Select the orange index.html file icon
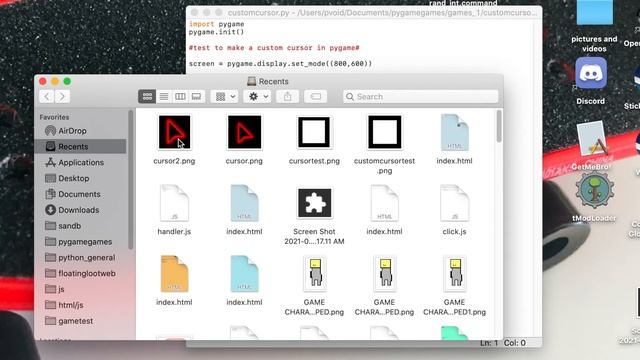The width and height of the screenshot is (640, 360). [x=174, y=273]
